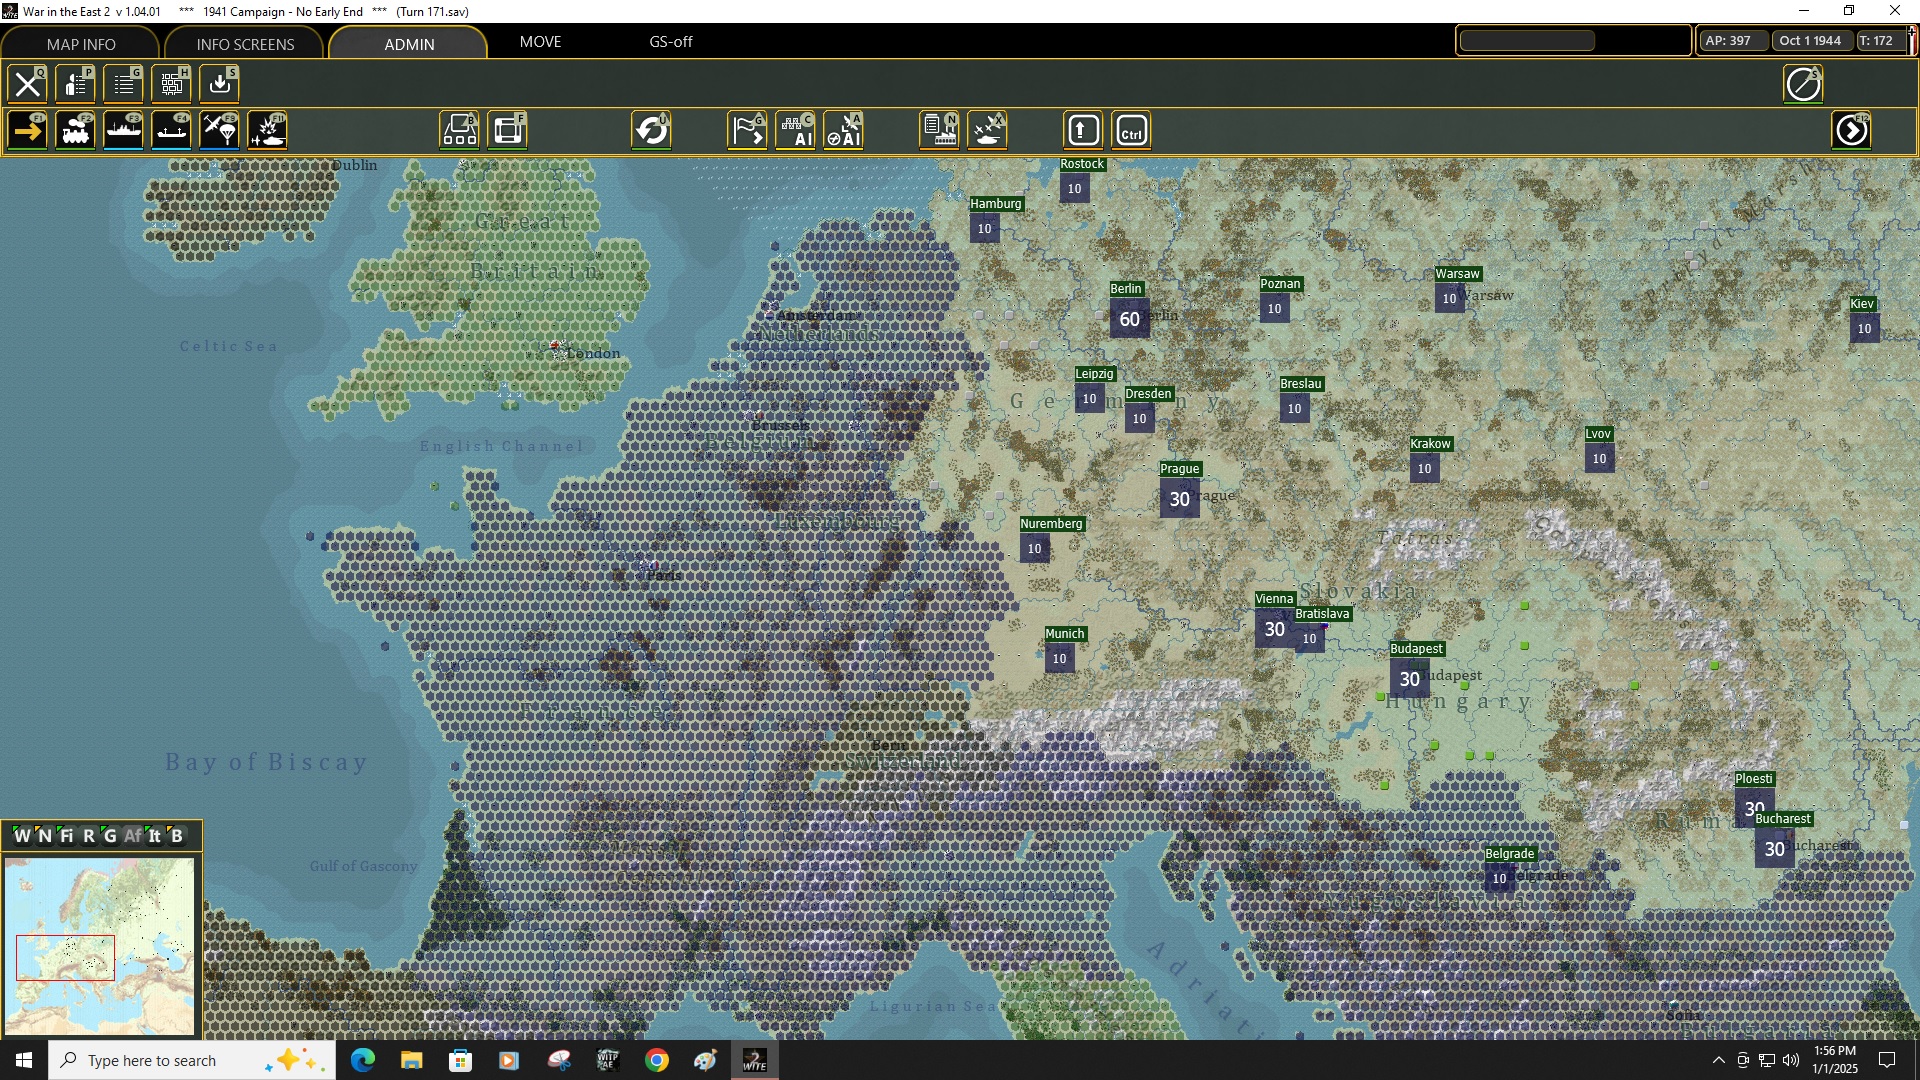This screenshot has height=1080, width=1920.
Task: Toggle the G nation filter button
Action: pos(110,836)
